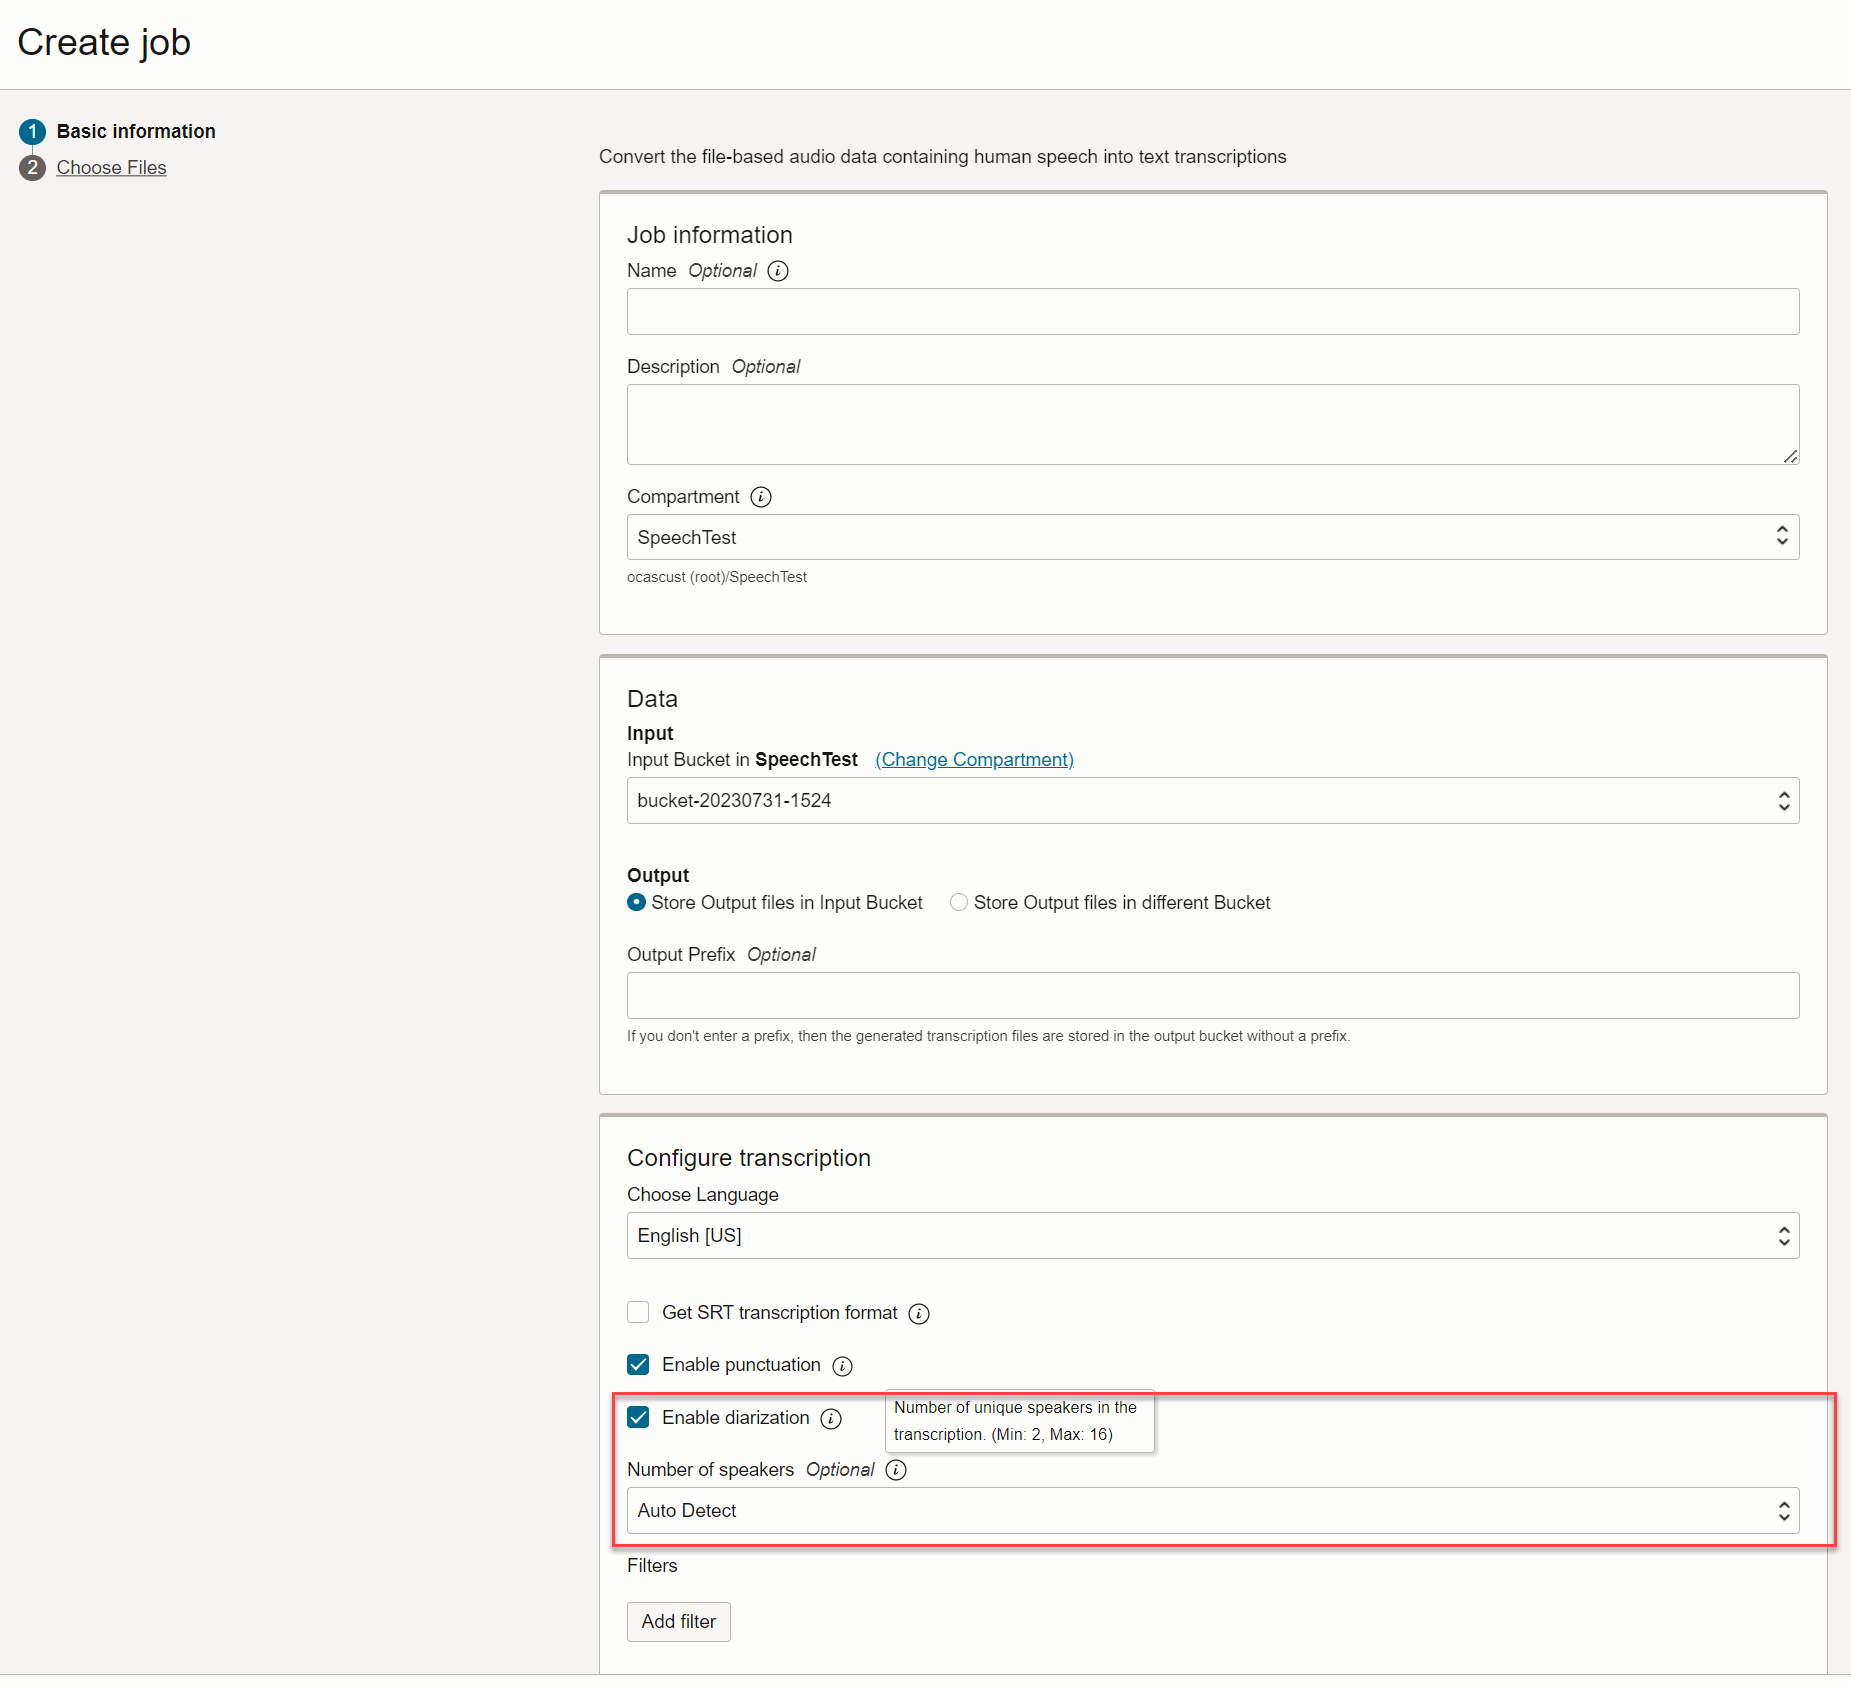
Task: Click the info icon beside Name
Action: click(778, 271)
